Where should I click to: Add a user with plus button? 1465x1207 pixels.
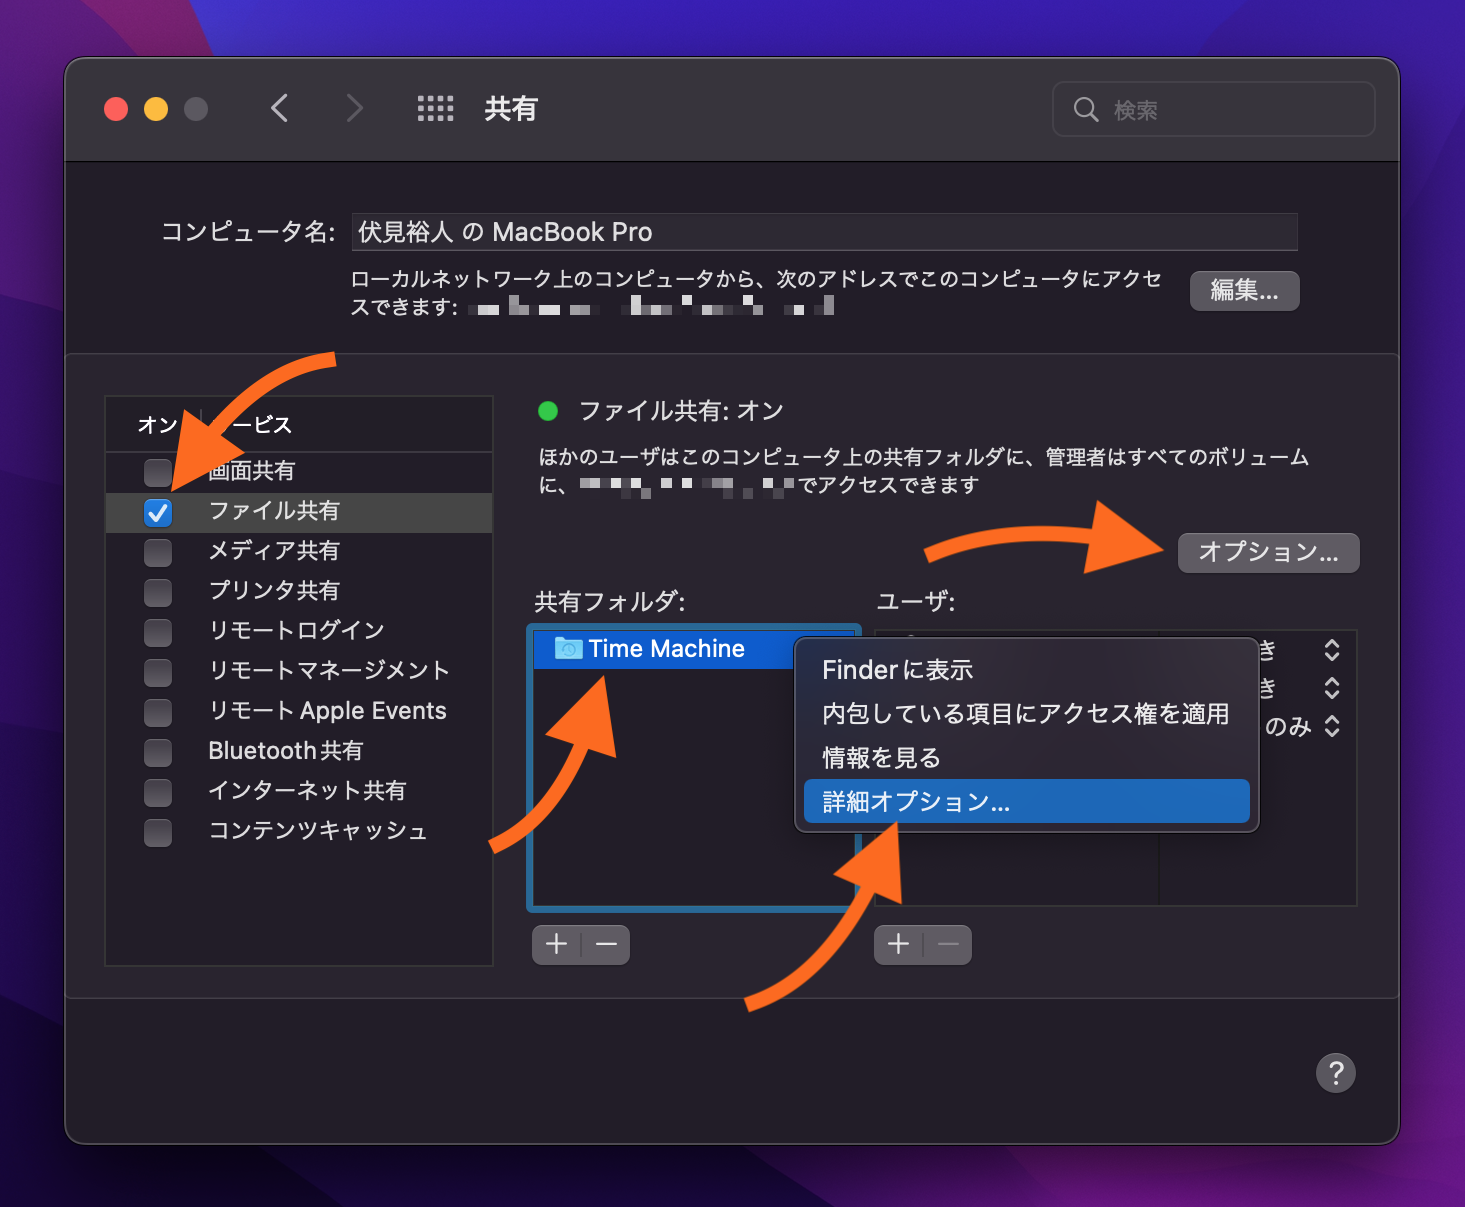[x=898, y=944]
